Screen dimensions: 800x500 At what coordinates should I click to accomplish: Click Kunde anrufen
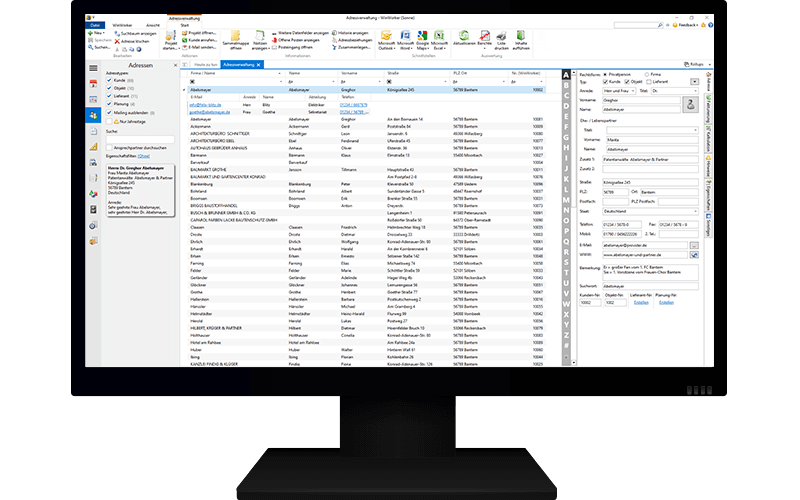point(199,40)
